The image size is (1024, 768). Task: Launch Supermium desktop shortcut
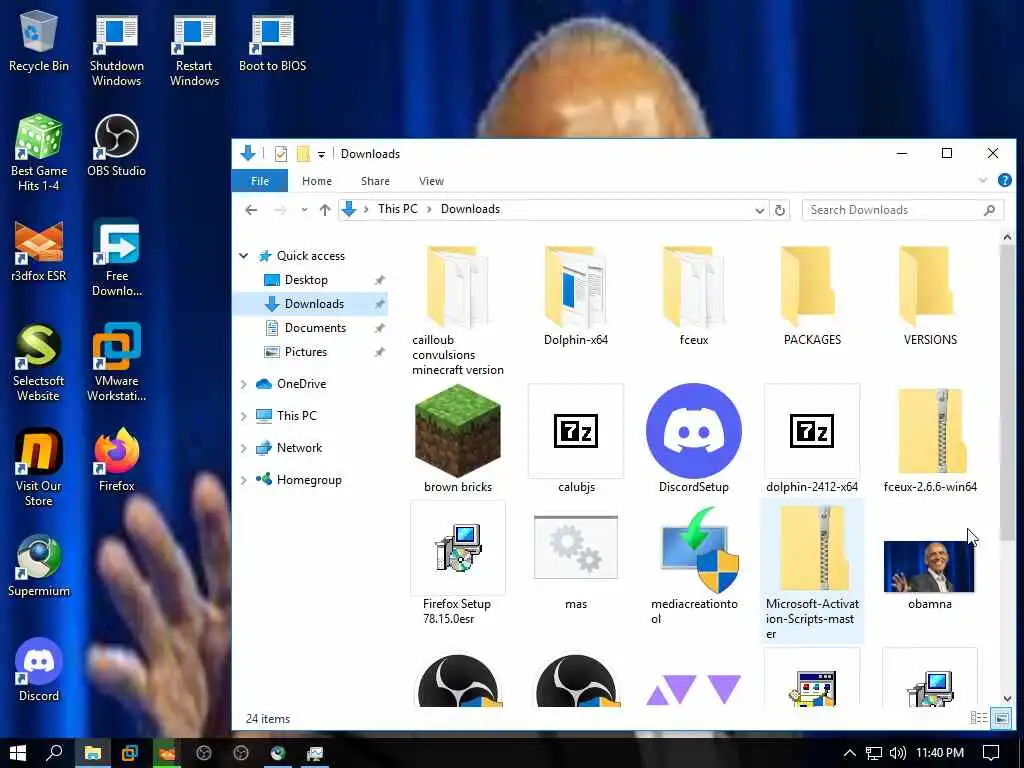pos(39,566)
